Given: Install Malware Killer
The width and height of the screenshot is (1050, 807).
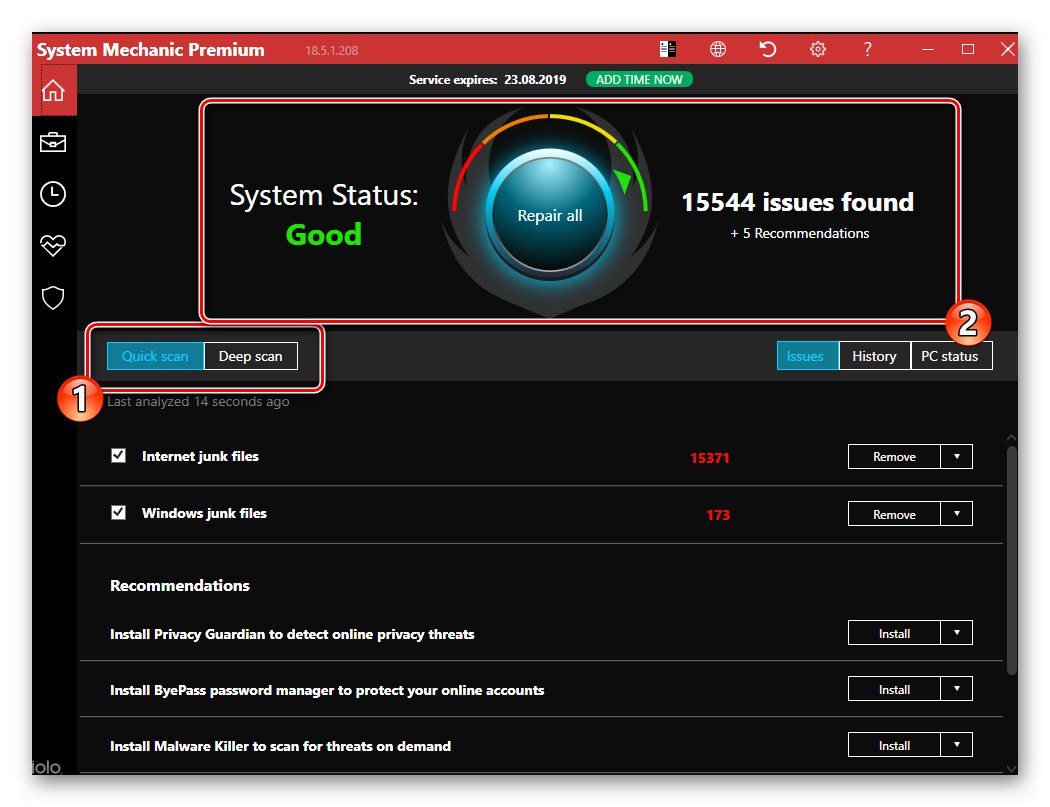Looking at the screenshot, I should coord(894,744).
